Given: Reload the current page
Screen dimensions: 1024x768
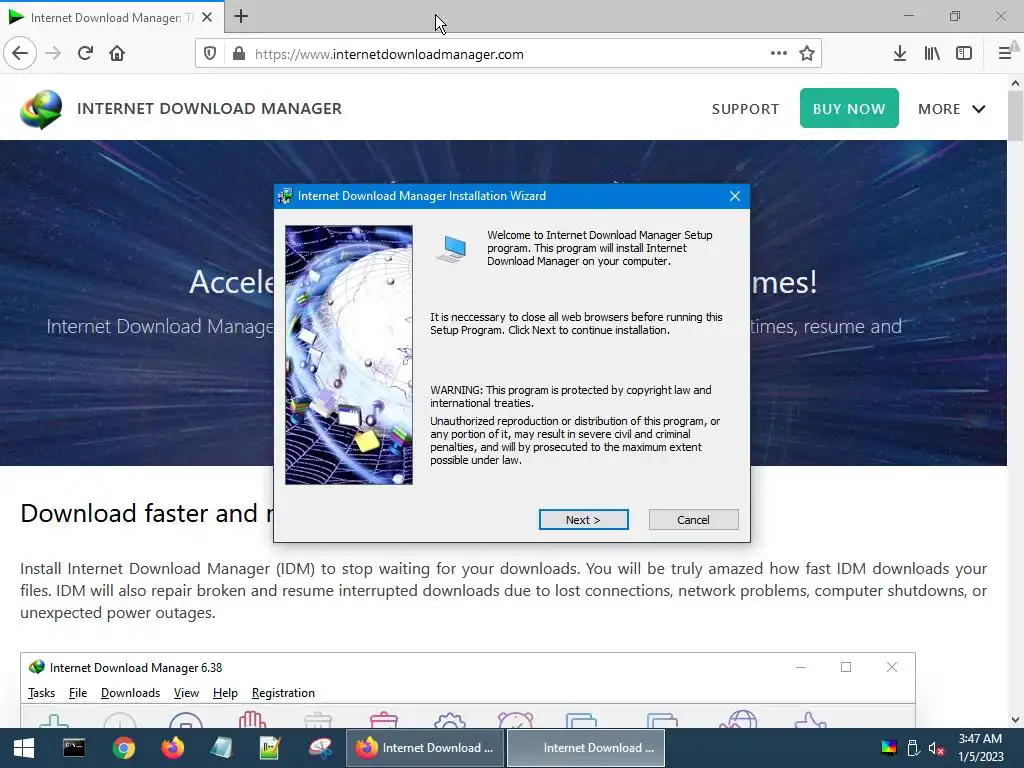Looking at the screenshot, I should [x=85, y=54].
